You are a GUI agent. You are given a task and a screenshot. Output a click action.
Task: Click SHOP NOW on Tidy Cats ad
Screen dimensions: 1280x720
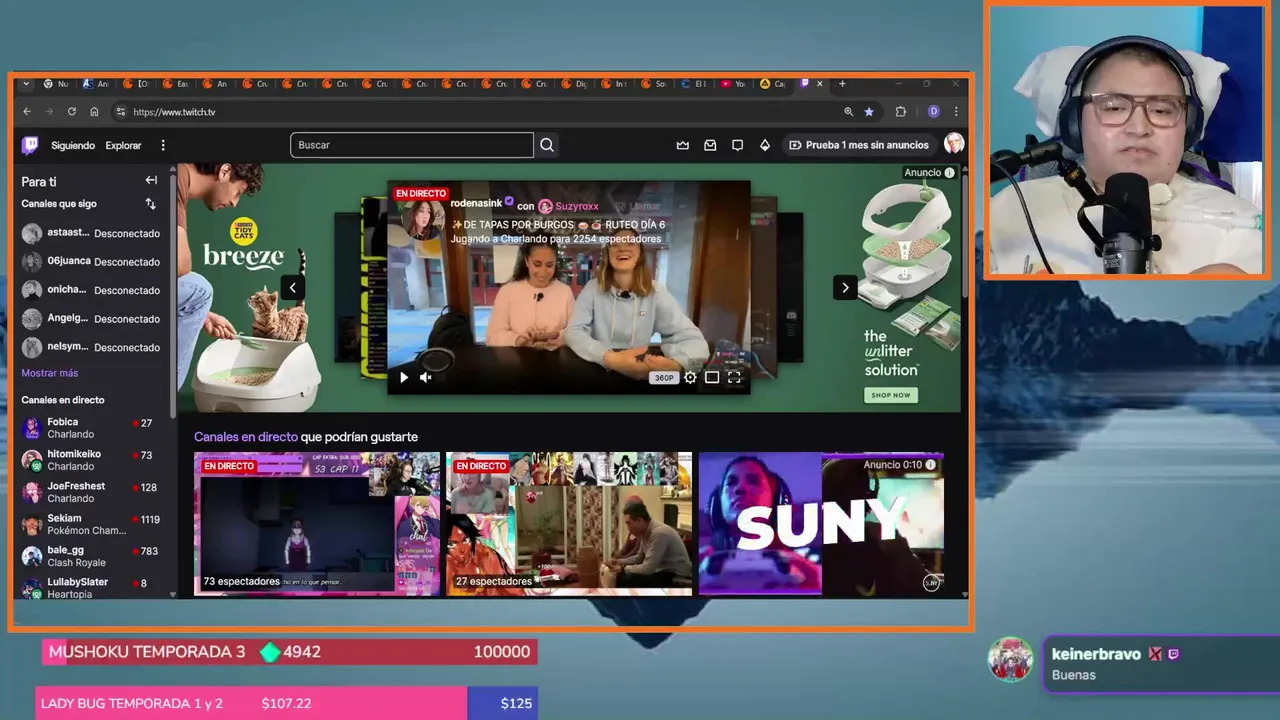pos(890,395)
